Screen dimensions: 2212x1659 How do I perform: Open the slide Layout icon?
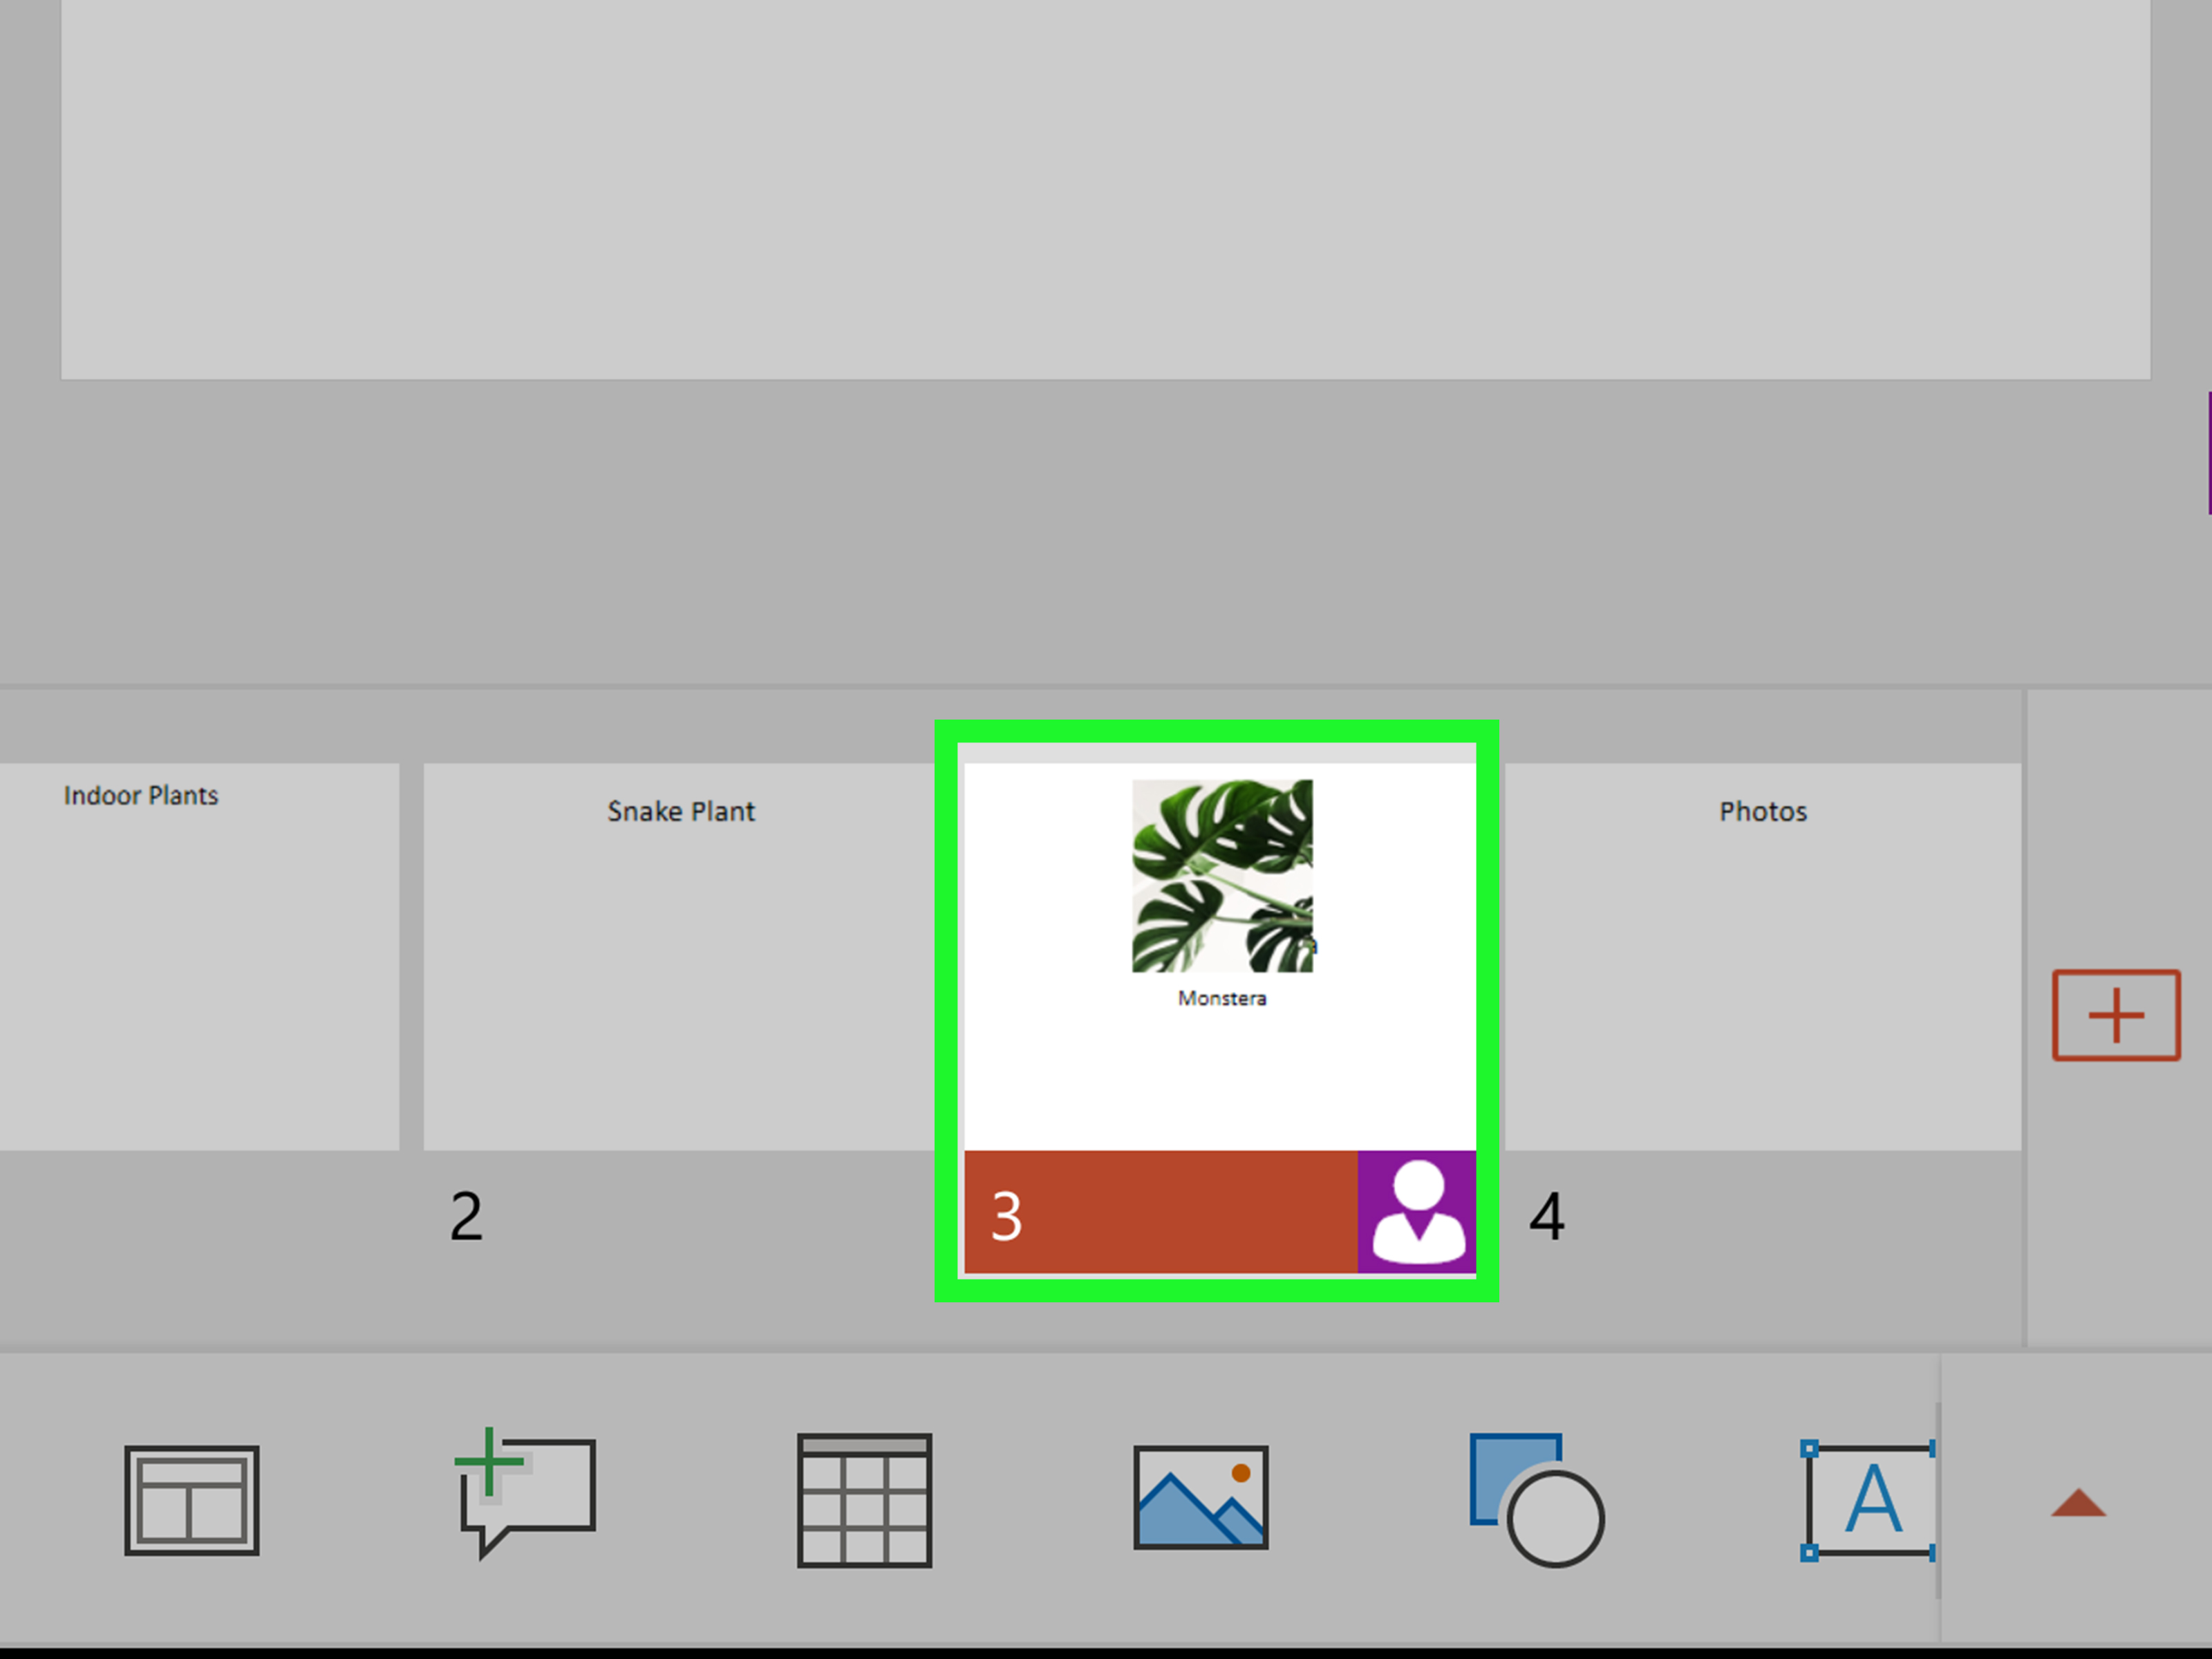(x=192, y=1499)
